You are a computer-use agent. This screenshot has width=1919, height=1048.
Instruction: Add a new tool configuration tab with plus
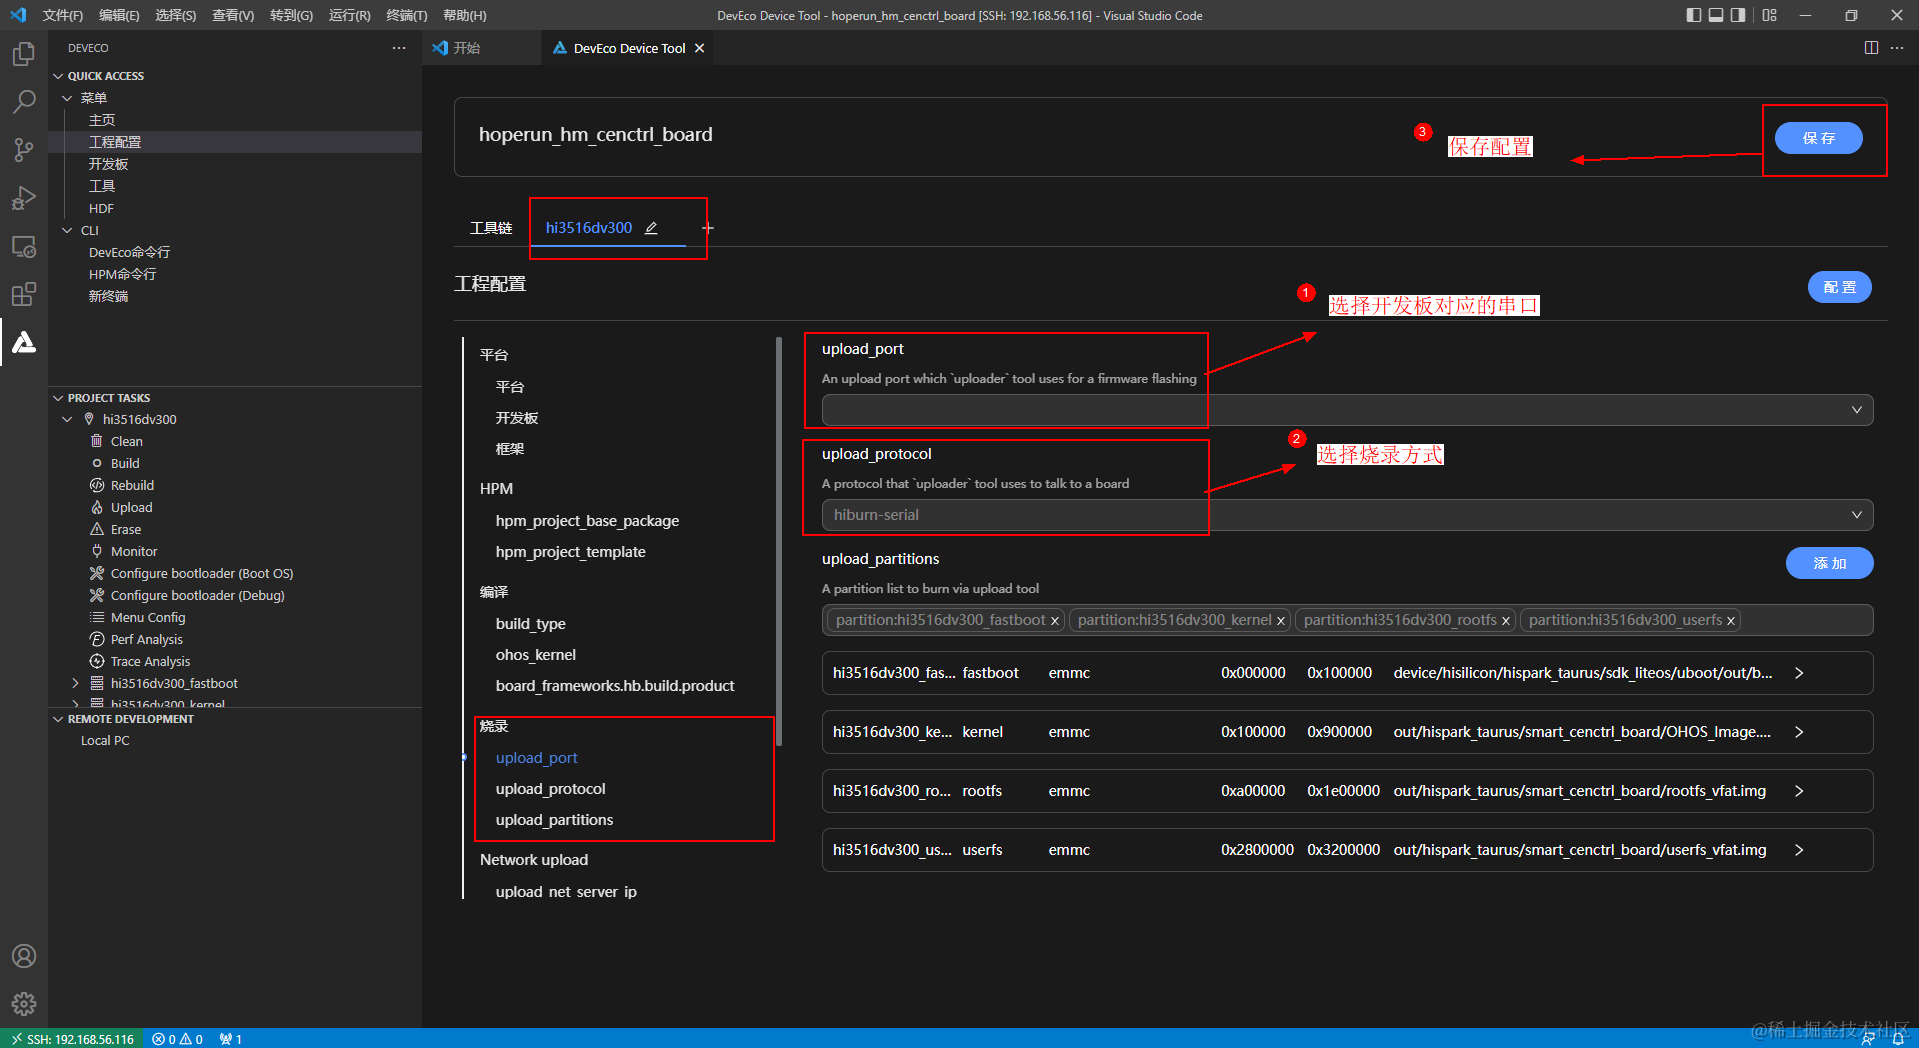708,228
